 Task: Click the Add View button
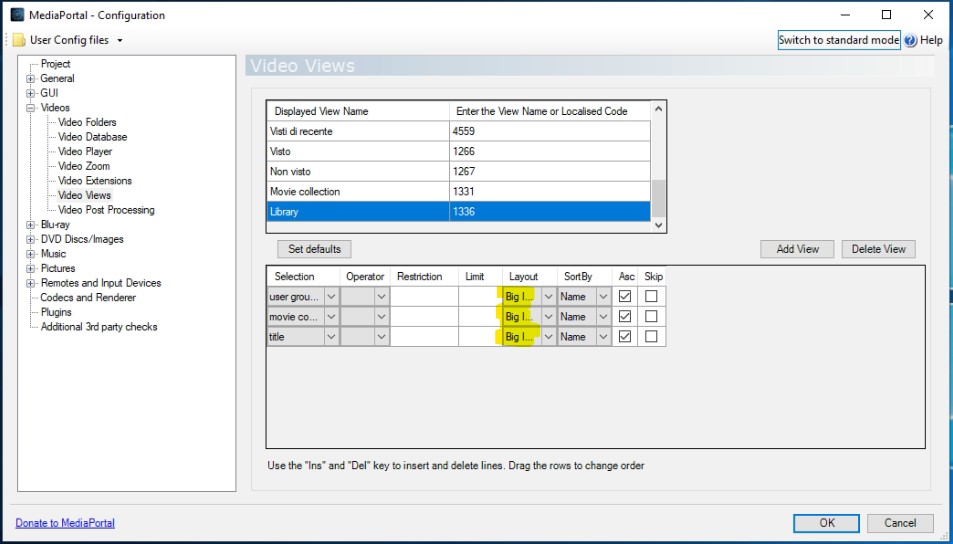[797, 249]
